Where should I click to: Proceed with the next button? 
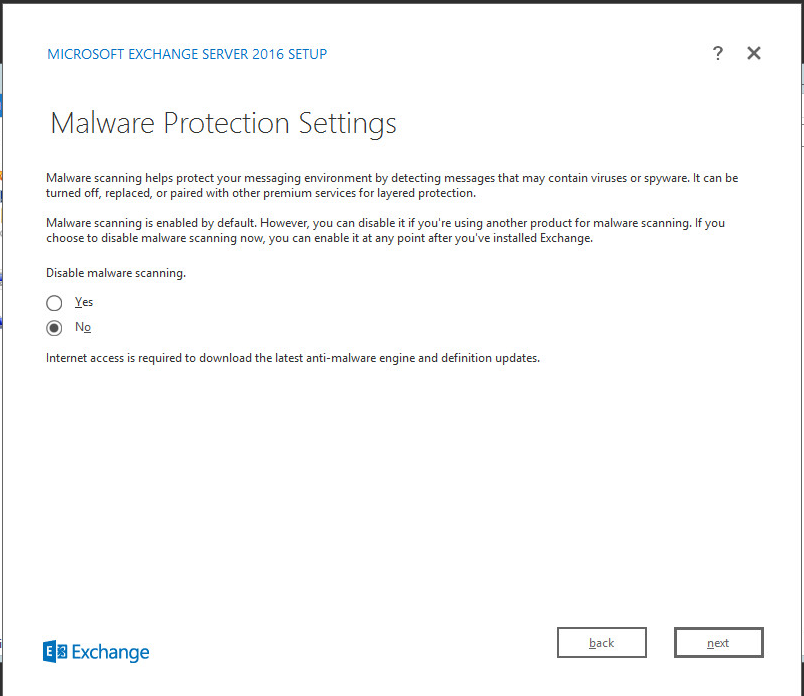coord(718,643)
